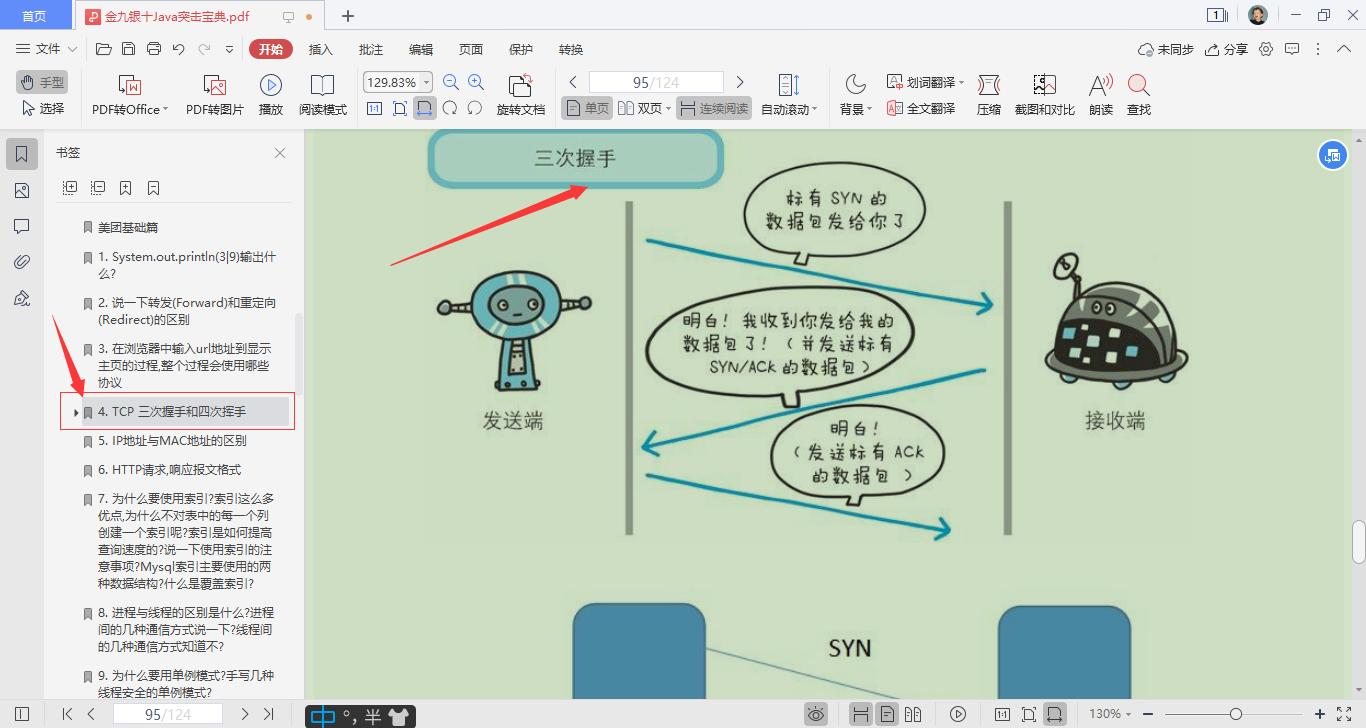Toggle navigation pane at bottom-left
Image resolution: width=1366 pixels, height=728 pixels.
tap(22, 714)
